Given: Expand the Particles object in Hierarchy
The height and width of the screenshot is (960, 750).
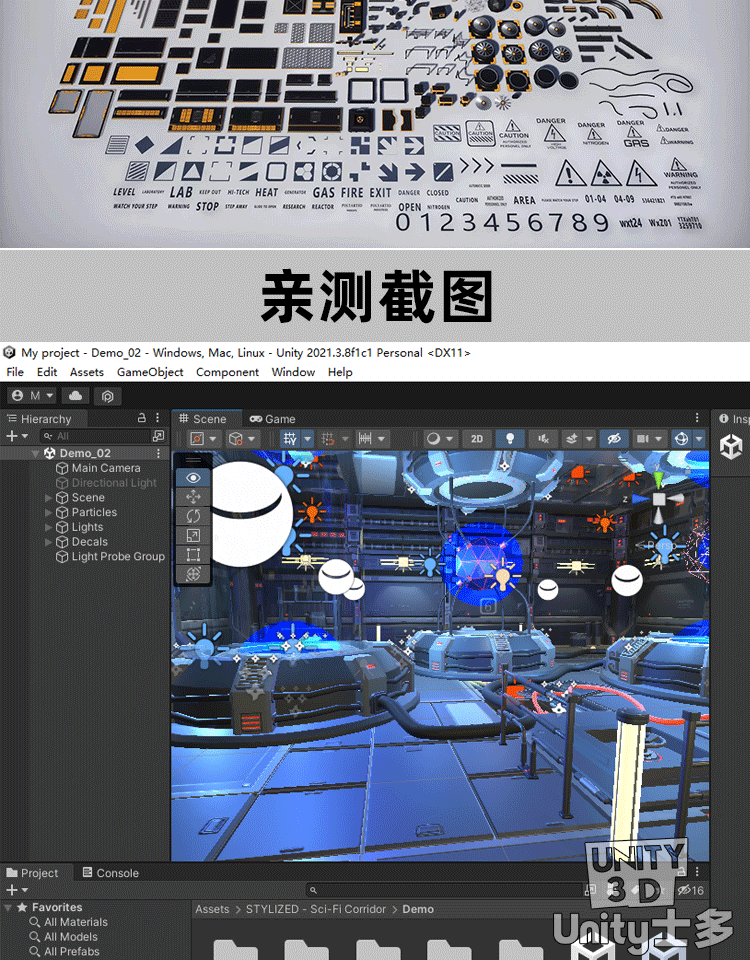Looking at the screenshot, I should tap(48, 512).
